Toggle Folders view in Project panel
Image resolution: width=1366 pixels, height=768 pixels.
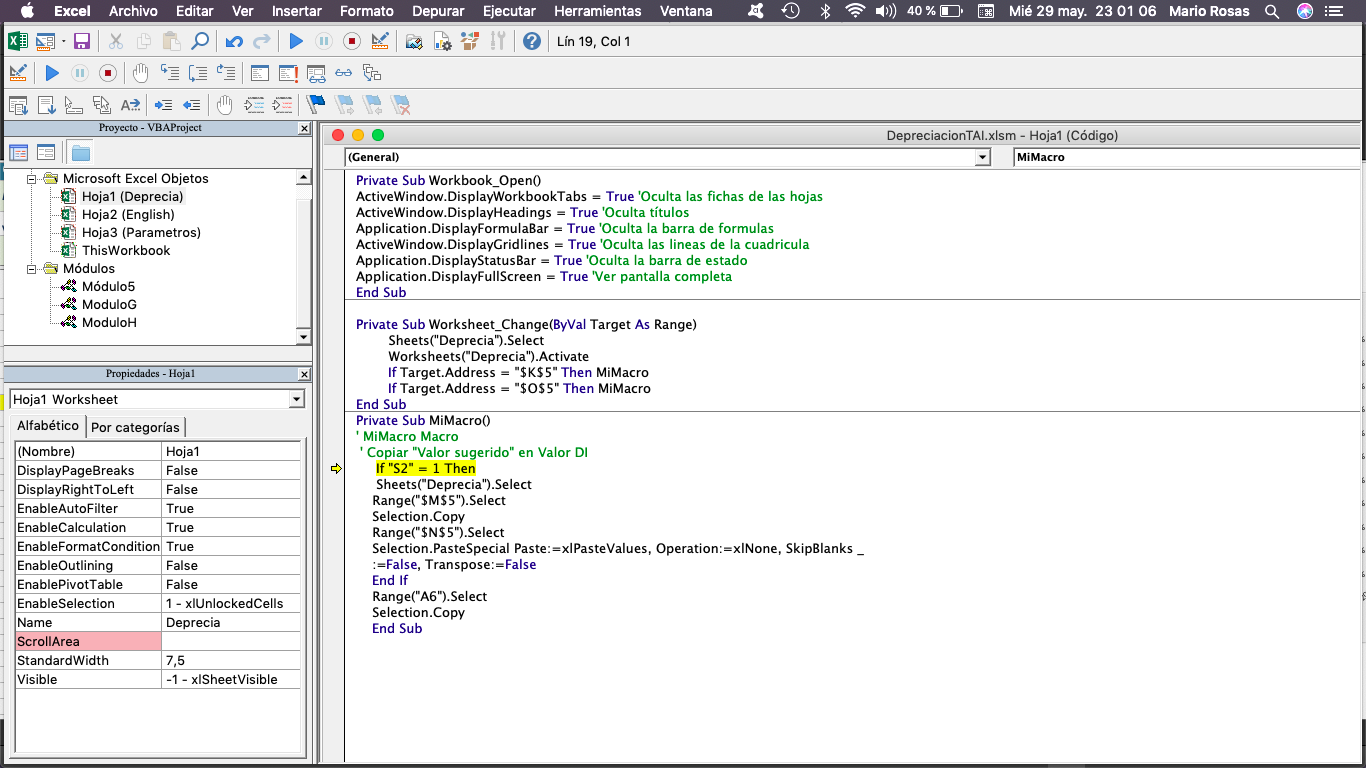81,153
